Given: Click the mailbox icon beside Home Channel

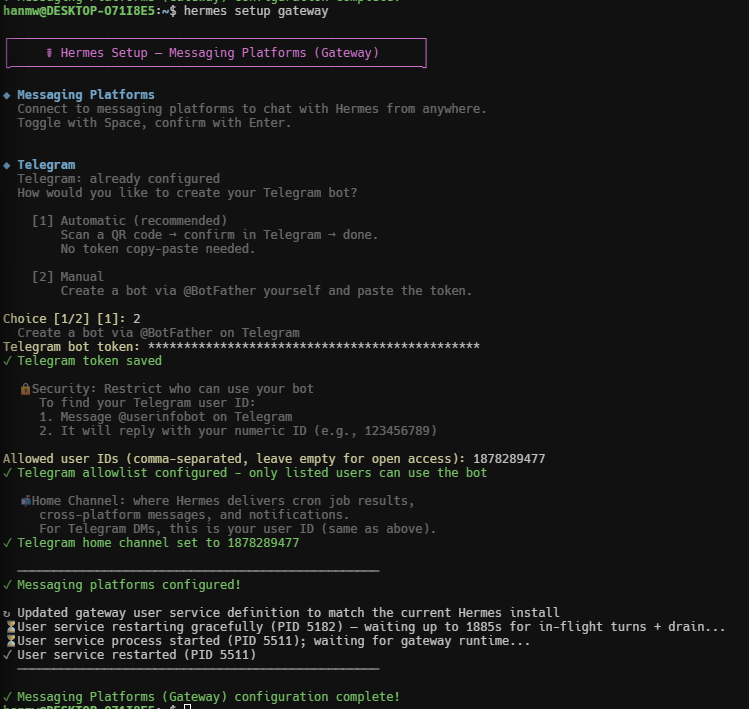Looking at the screenshot, I should [26, 501].
